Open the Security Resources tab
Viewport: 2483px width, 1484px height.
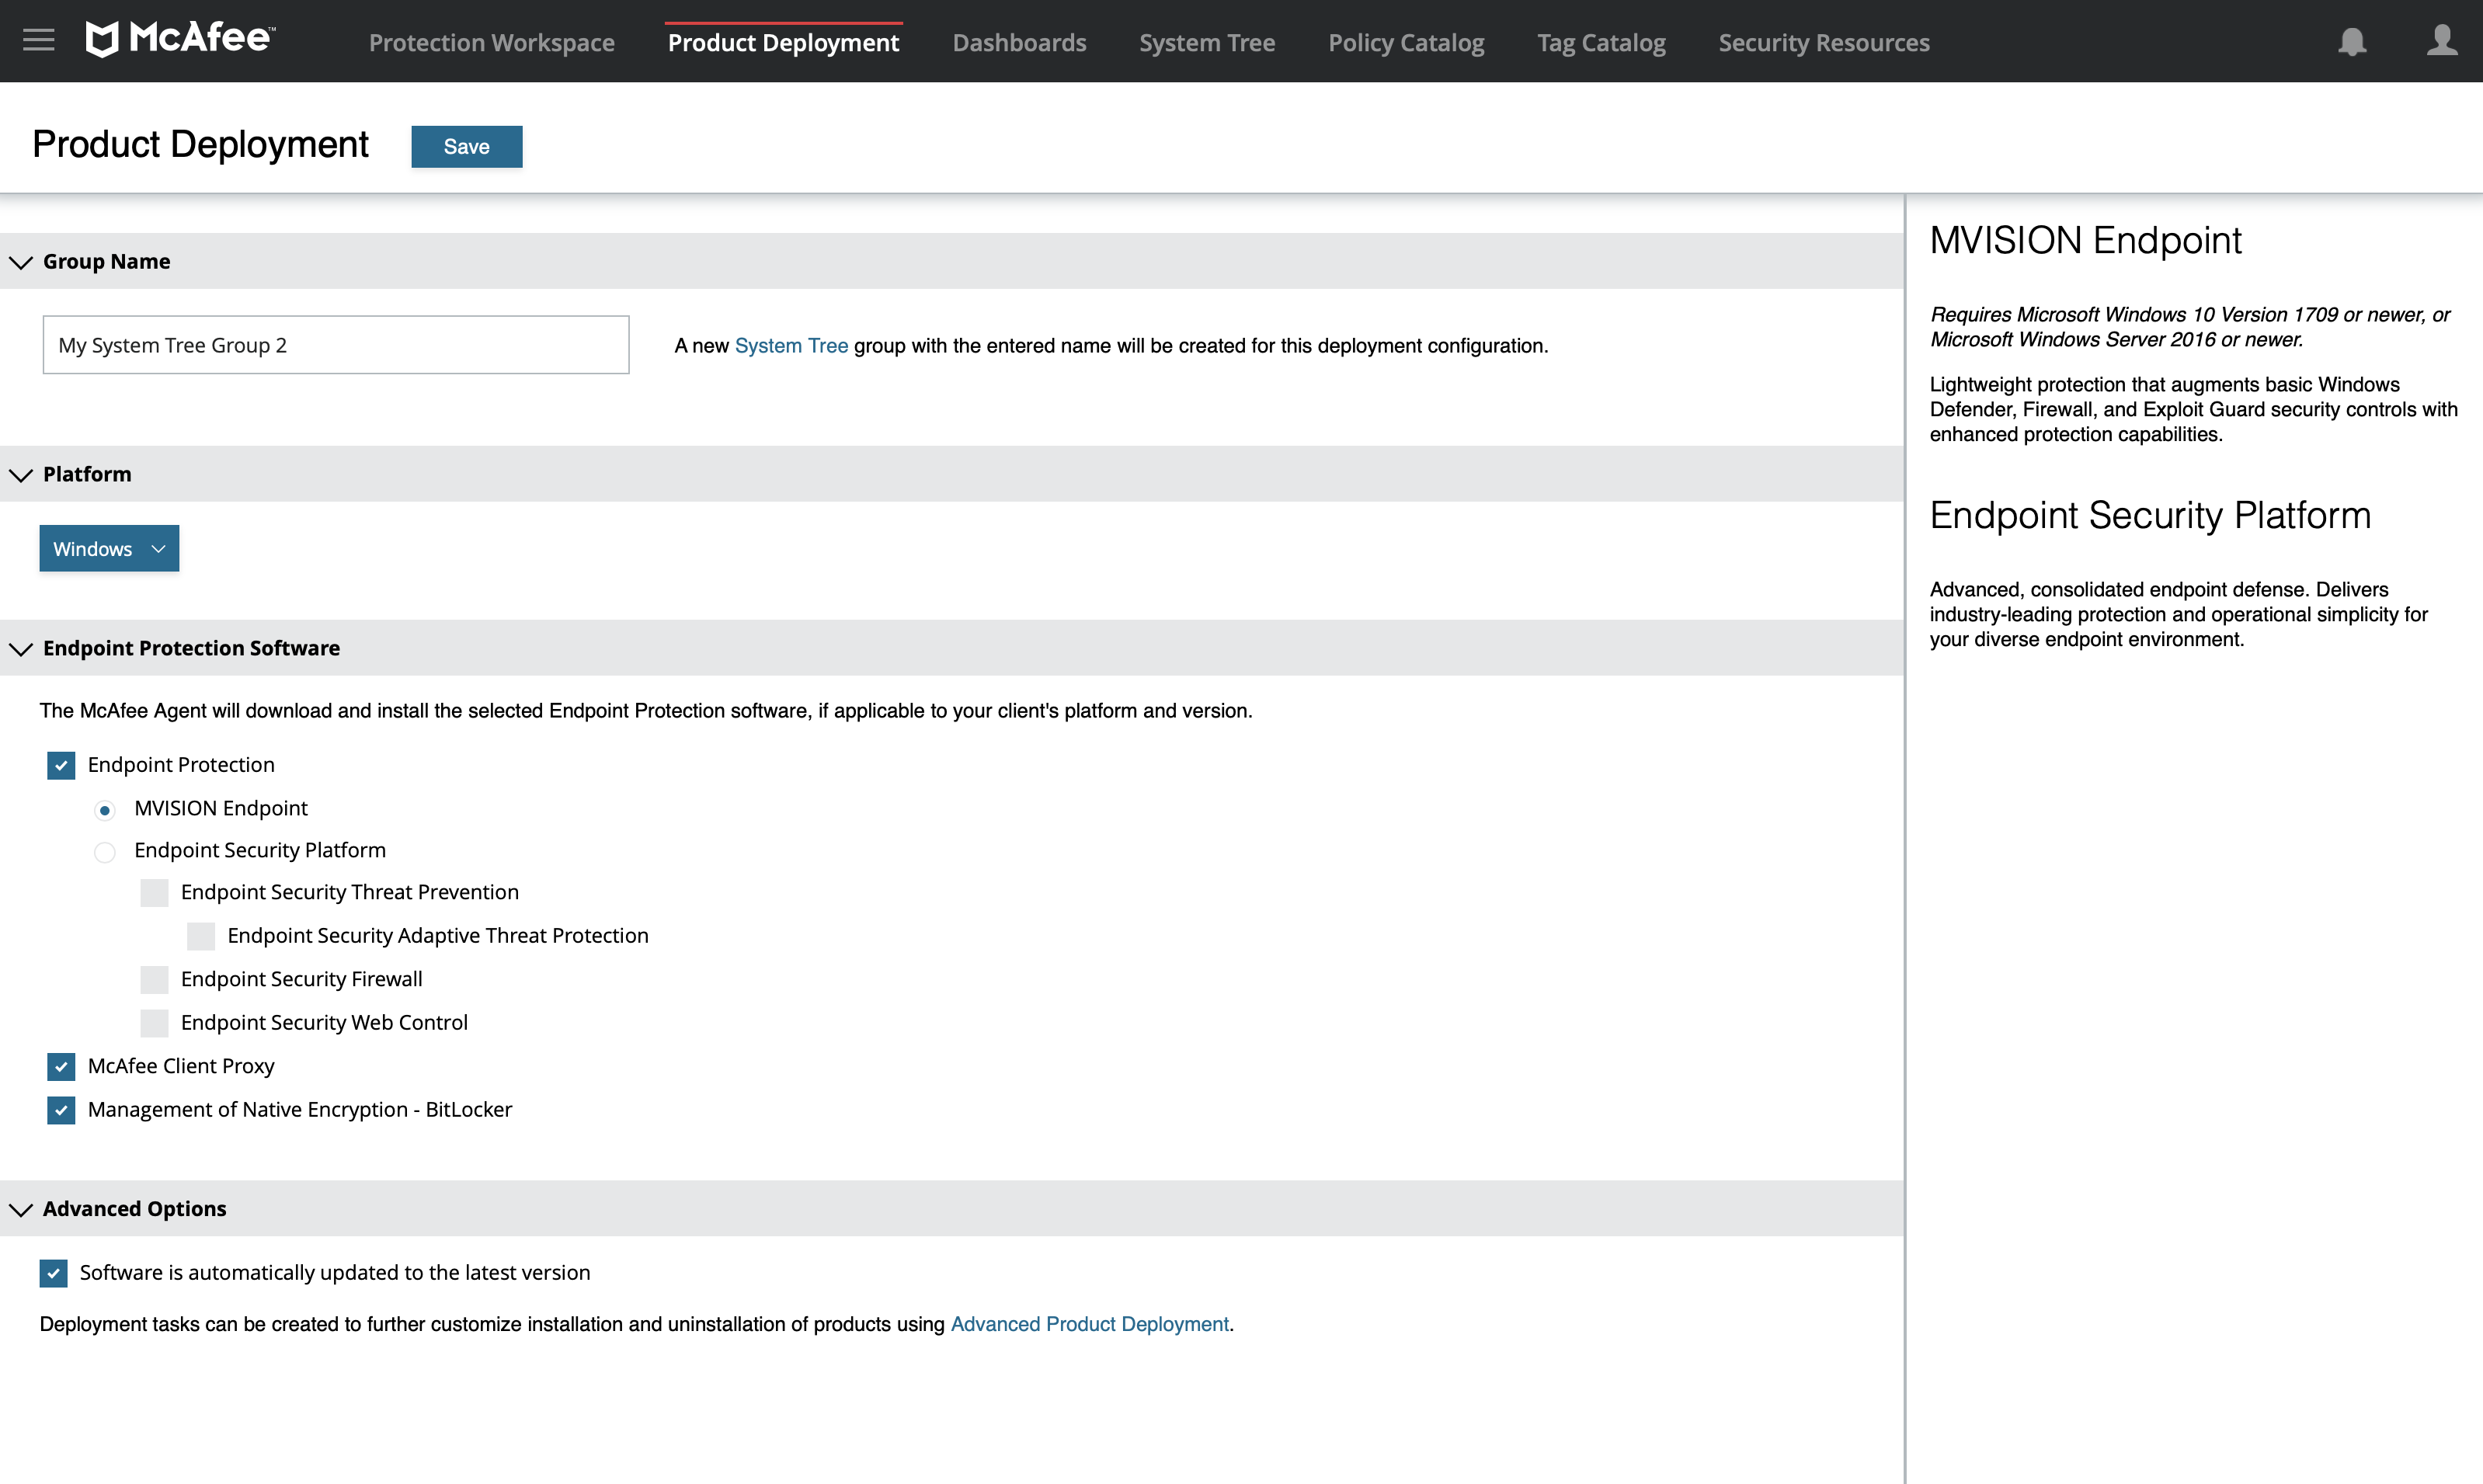[1824, 42]
